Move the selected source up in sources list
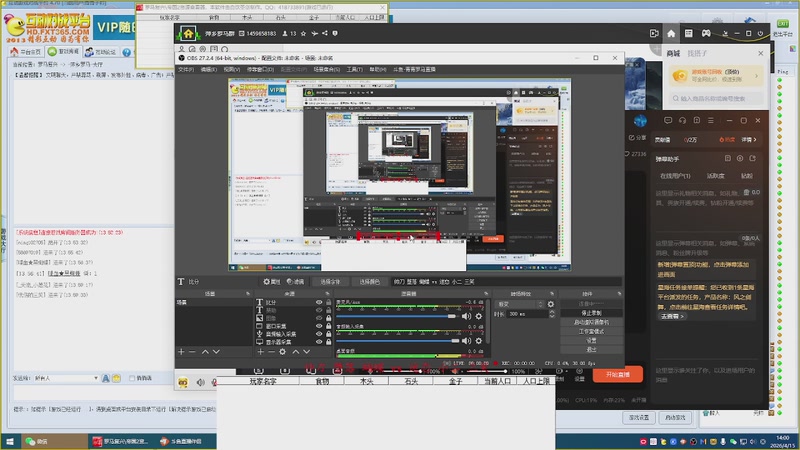The image size is (800, 450). [x=295, y=352]
